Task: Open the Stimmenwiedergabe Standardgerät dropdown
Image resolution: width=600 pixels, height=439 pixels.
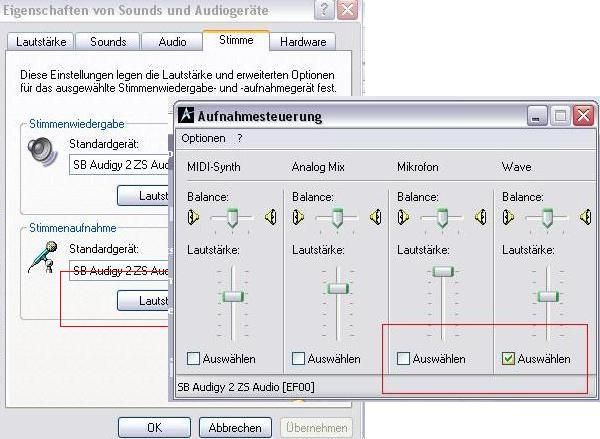Action: pyautogui.click(x=120, y=165)
